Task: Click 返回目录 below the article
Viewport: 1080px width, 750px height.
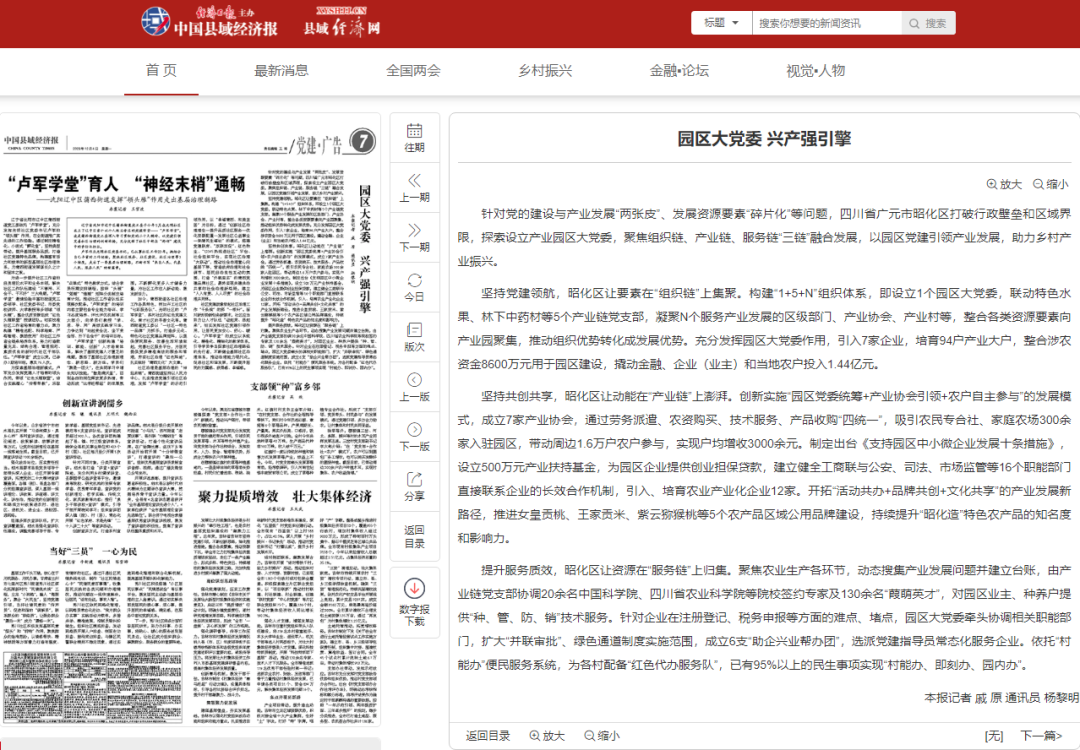Action: click(x=488, y=736)
